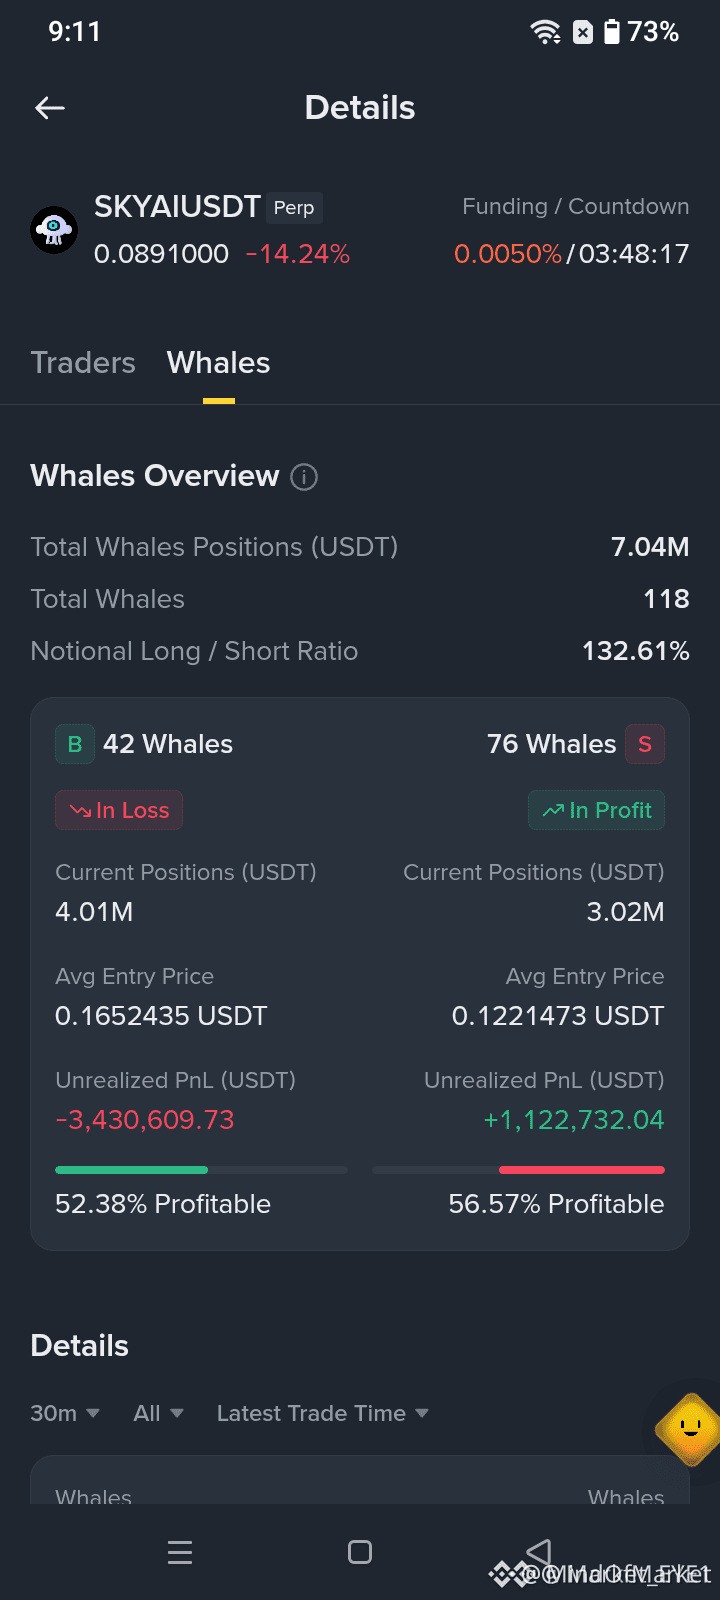Image resolution: width=720 pixels, height=1600 pixels.
Task: Check the Wi-Fi status icon
Action: [x=546, y=32]
